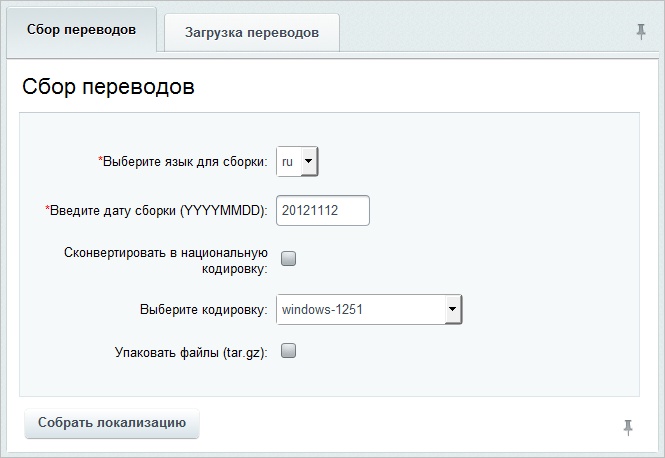Click the label Введите дату сборки (YYYYMMDD)

[x=156, y=211]
